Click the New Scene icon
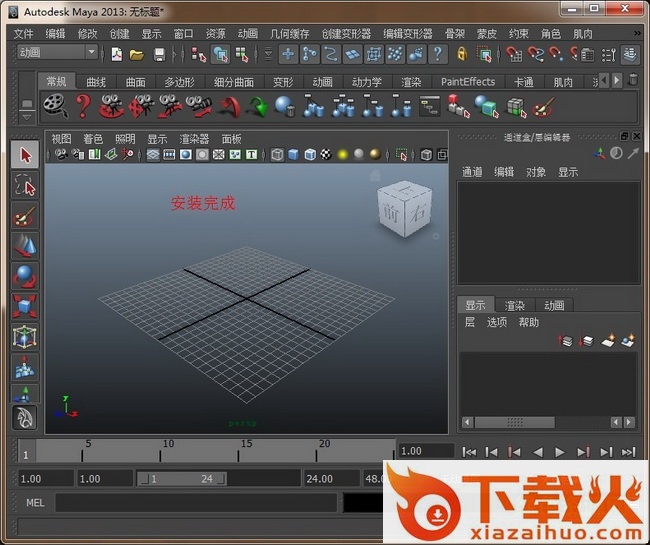This screenshot has width=650, height=545. click(x=116, y=54)
